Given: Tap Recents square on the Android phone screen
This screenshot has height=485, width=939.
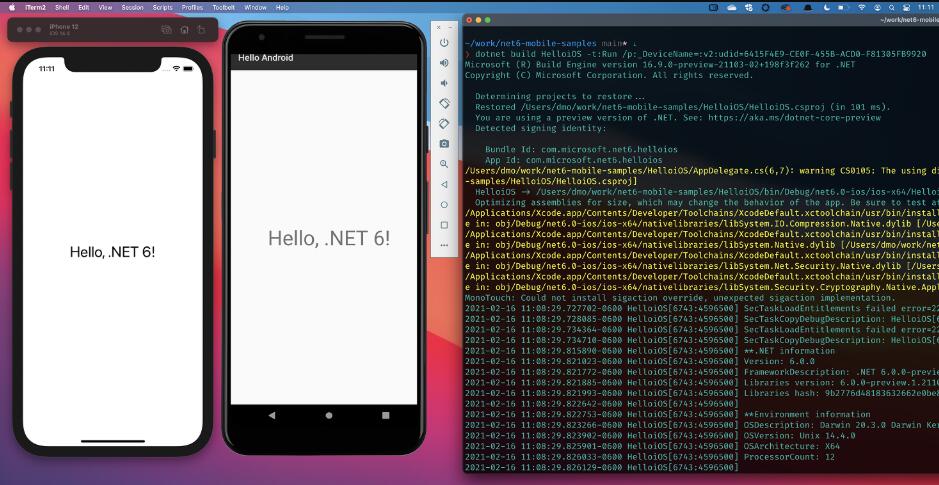Looking at the screenshot, I should (x=386, y=415).
